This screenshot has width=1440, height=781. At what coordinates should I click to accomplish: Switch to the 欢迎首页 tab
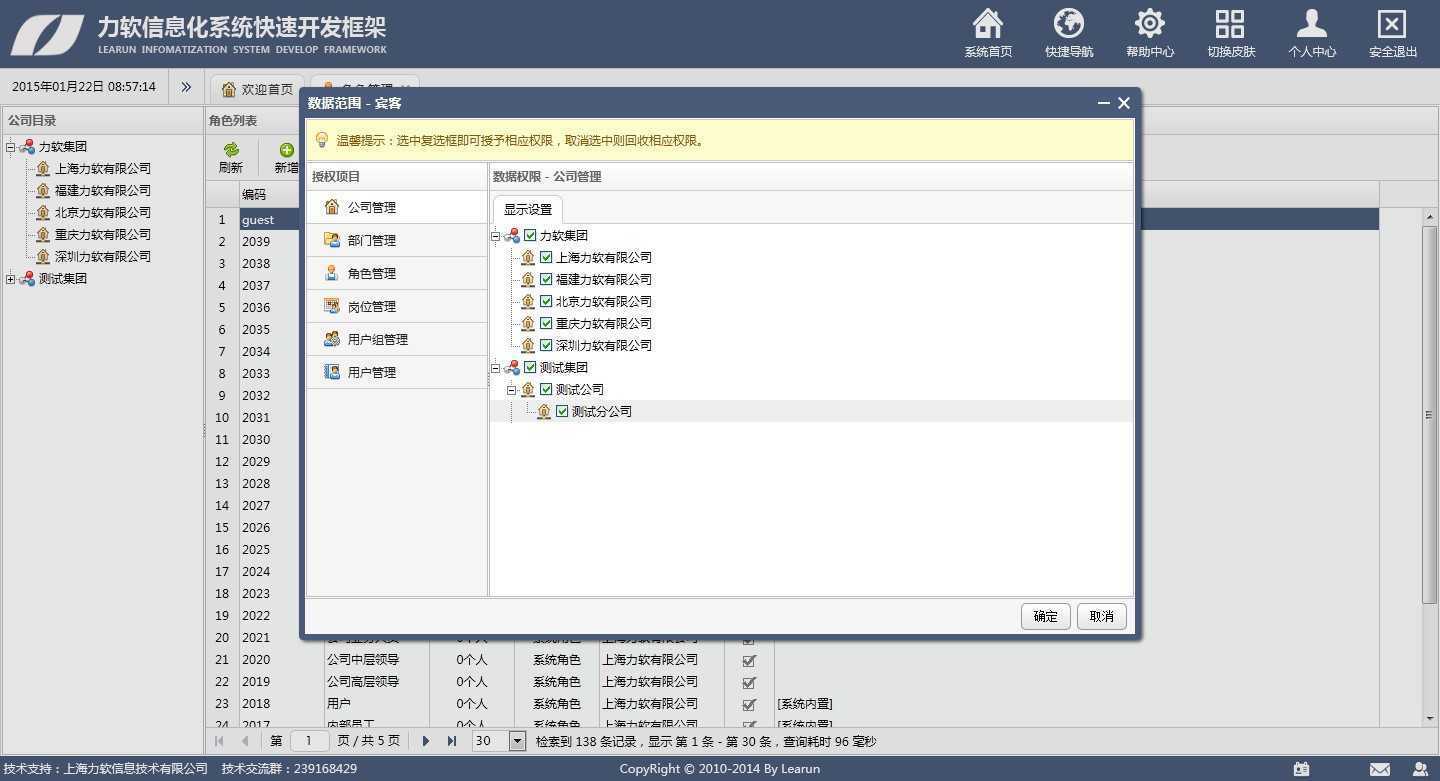pyautogui.click(x=258, y=89)
